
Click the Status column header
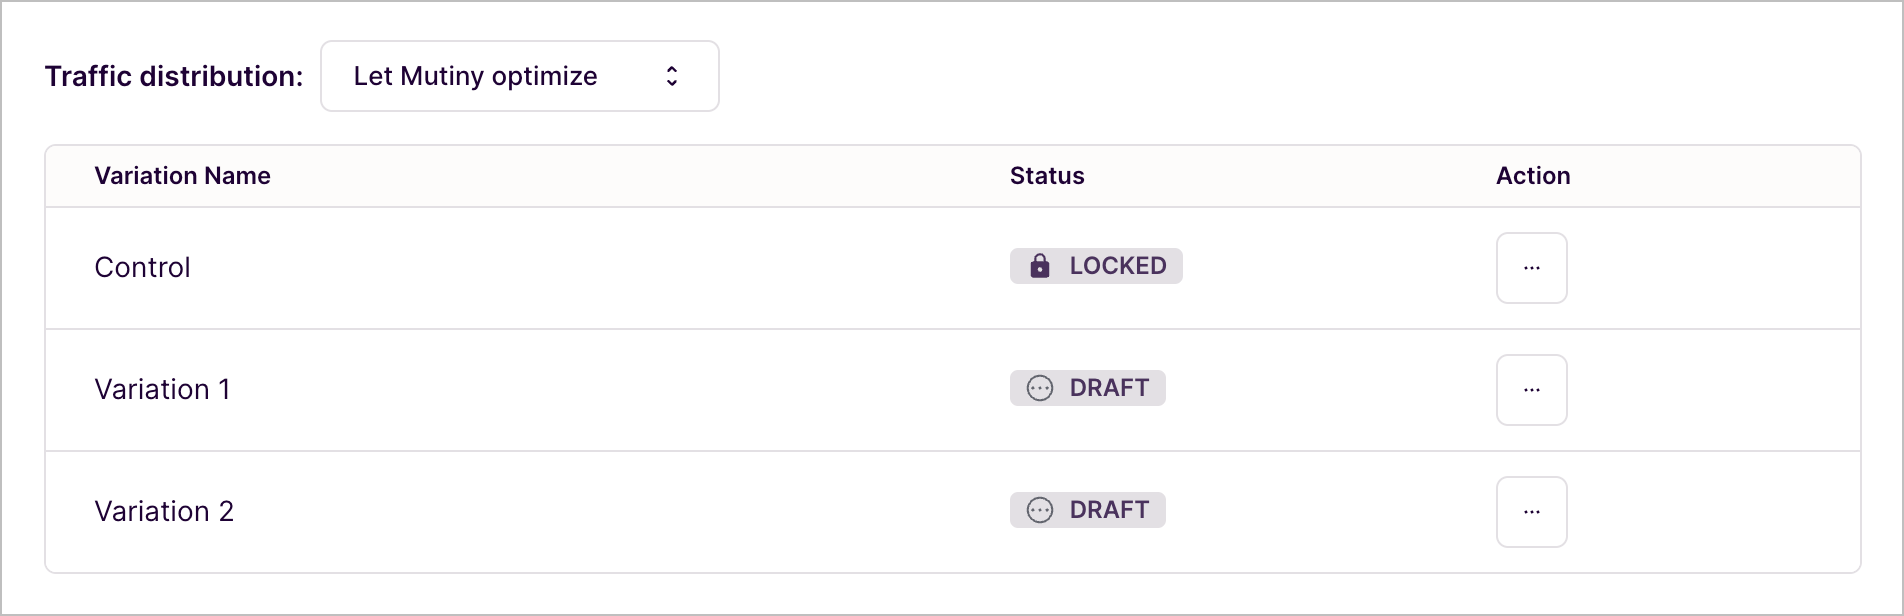click(1047, 176)
